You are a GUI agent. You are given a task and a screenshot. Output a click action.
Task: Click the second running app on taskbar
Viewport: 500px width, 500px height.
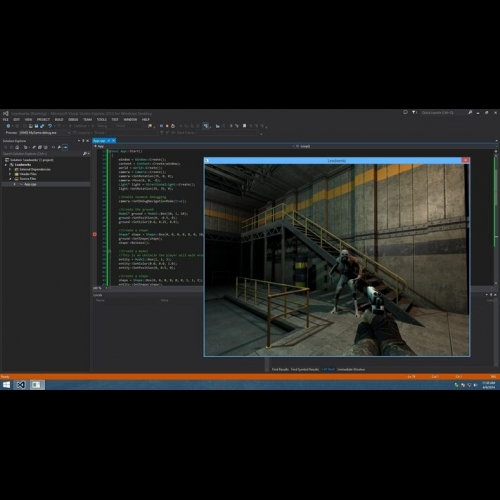36,385
